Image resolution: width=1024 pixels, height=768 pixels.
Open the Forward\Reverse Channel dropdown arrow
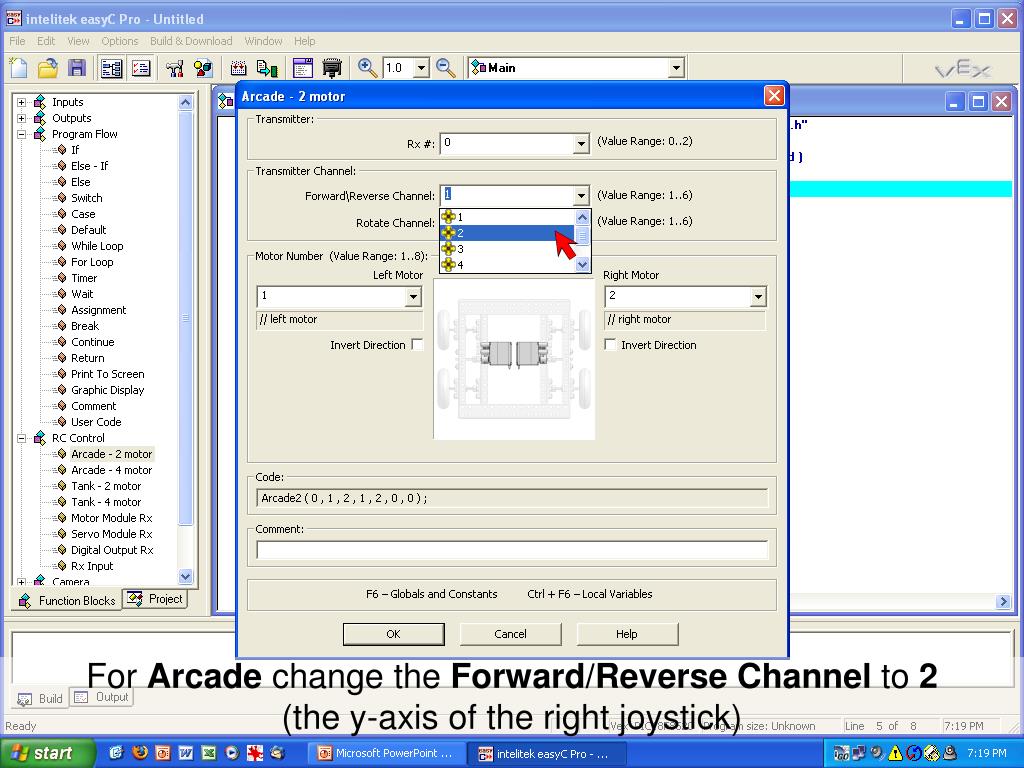coord(581,195)
